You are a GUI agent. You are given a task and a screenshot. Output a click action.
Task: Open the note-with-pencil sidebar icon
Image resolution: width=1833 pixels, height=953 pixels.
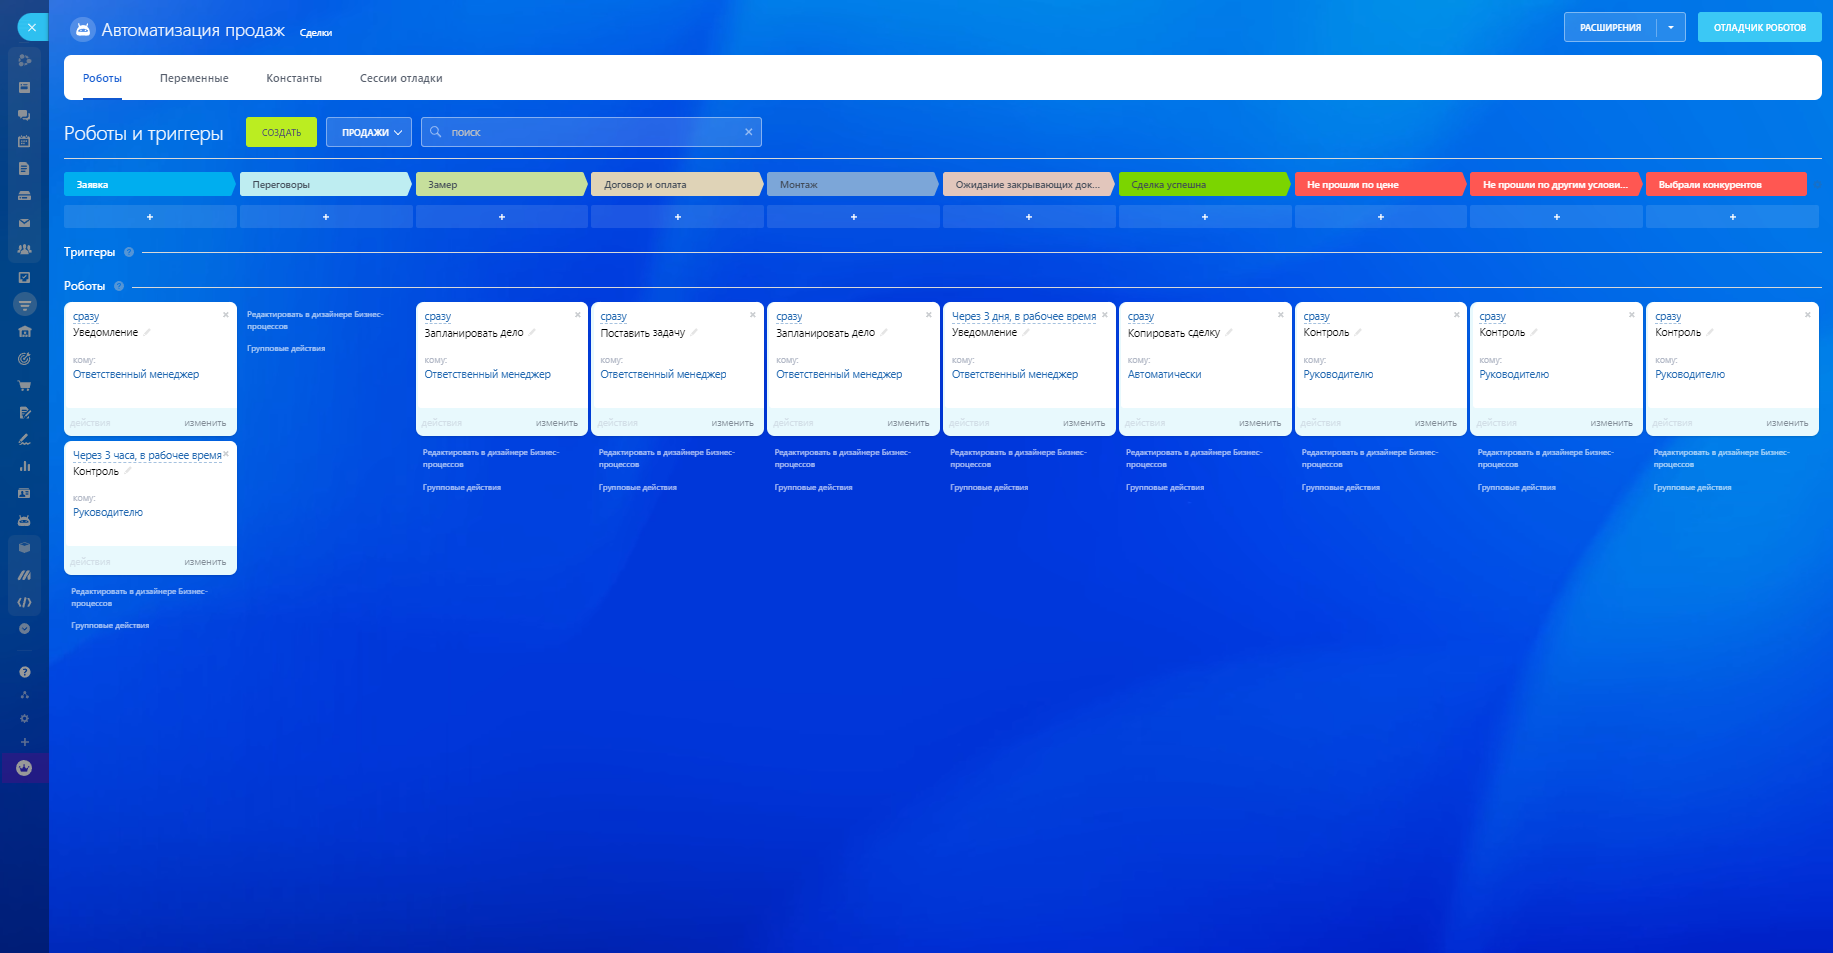25,413
